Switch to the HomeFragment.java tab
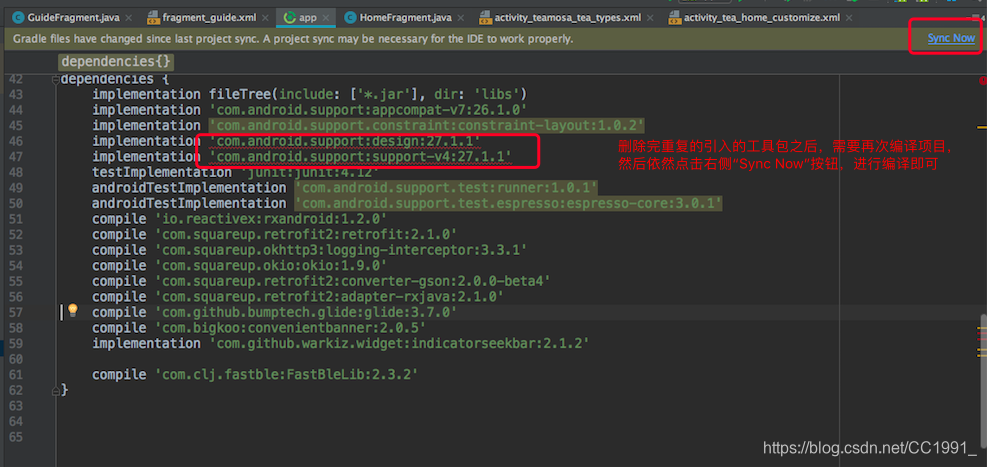Viewport: 987px width, 467px height. coord(403,18)
